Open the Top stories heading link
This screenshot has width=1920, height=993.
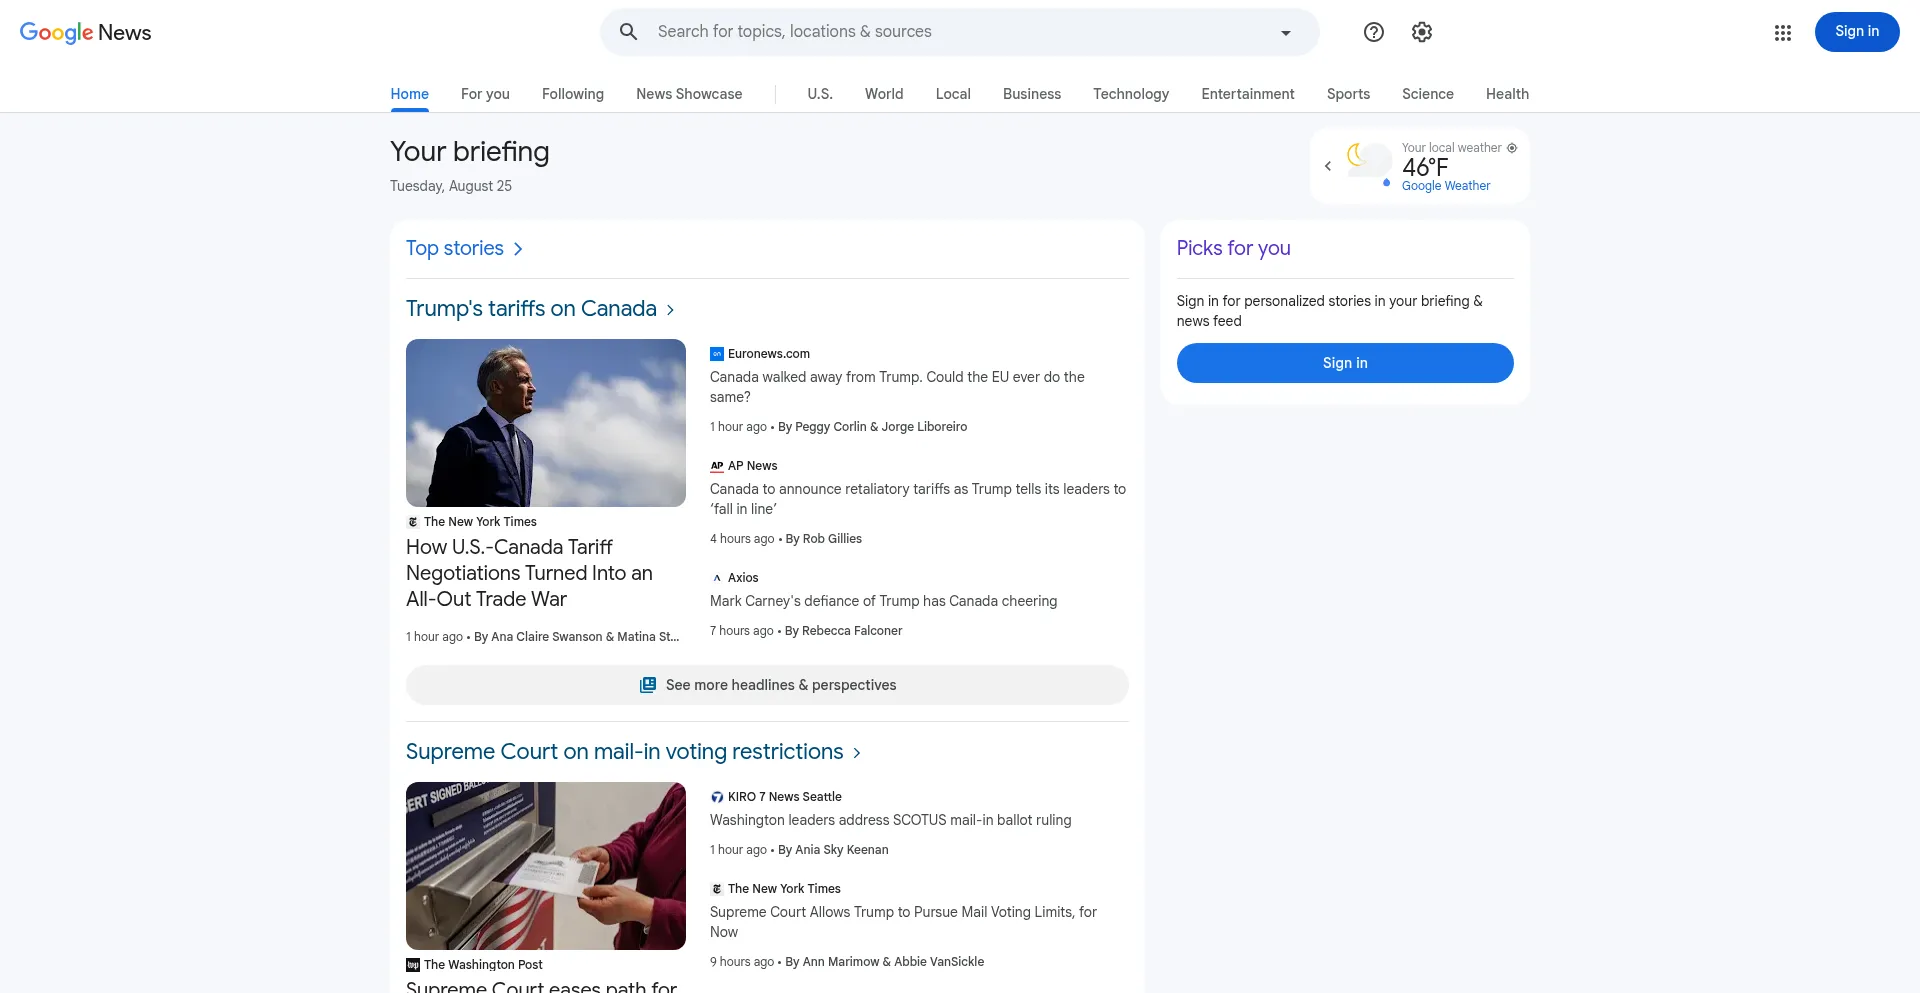pyautogui.click(x=455, y=248)
